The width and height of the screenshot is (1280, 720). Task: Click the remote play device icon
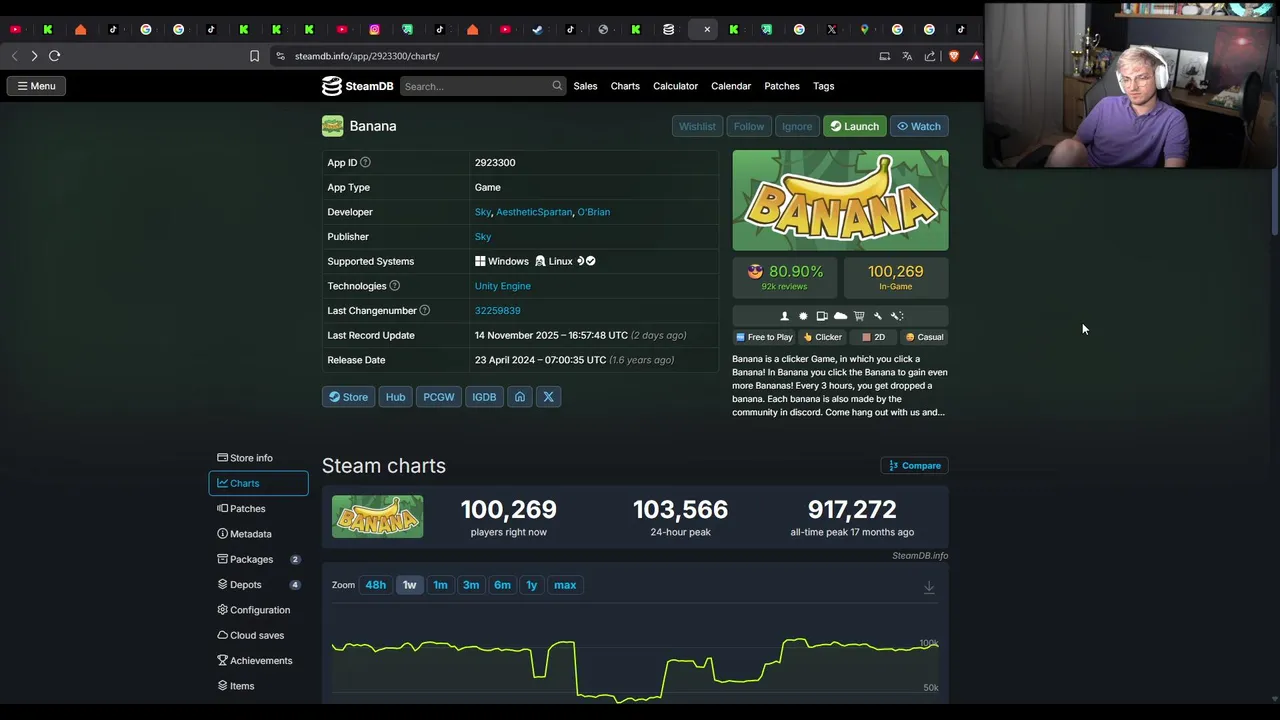[822, 316]
